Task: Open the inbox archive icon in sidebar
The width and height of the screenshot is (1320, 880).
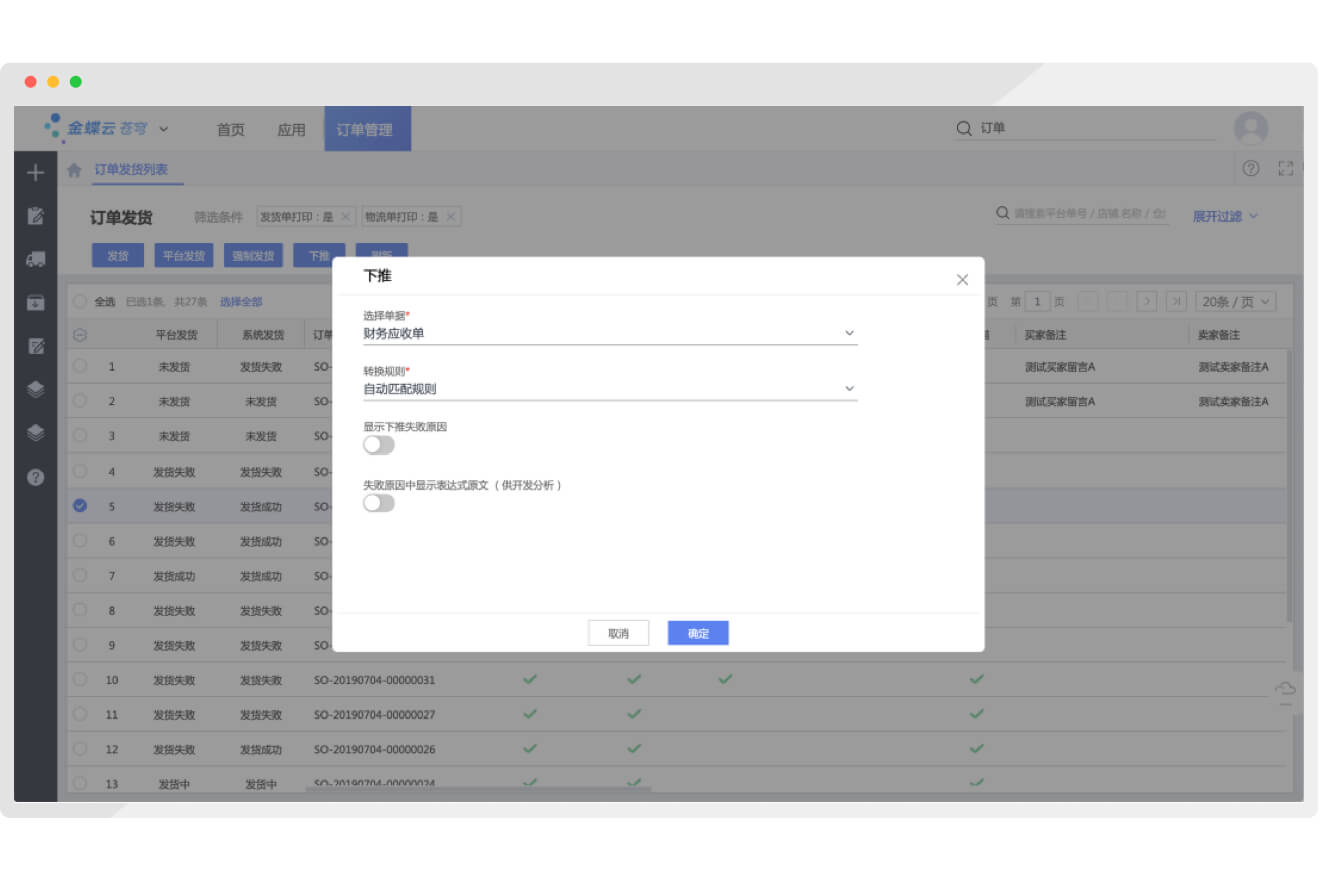Action: [36, 302]
